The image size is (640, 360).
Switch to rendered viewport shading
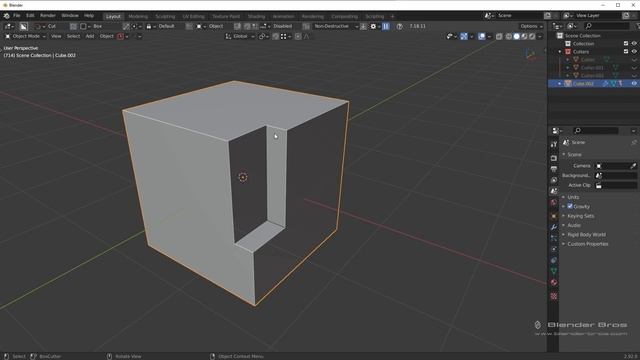pyautogui.click(x=532, y=36)
